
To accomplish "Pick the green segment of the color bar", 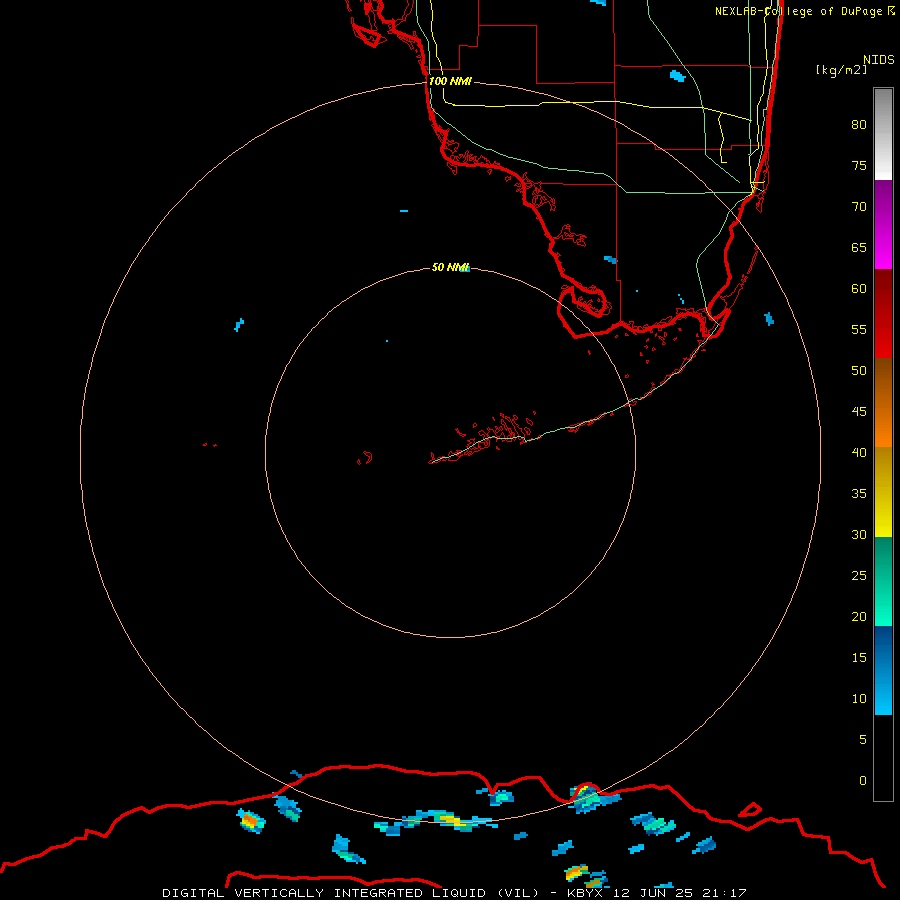I will coord(883,581).
